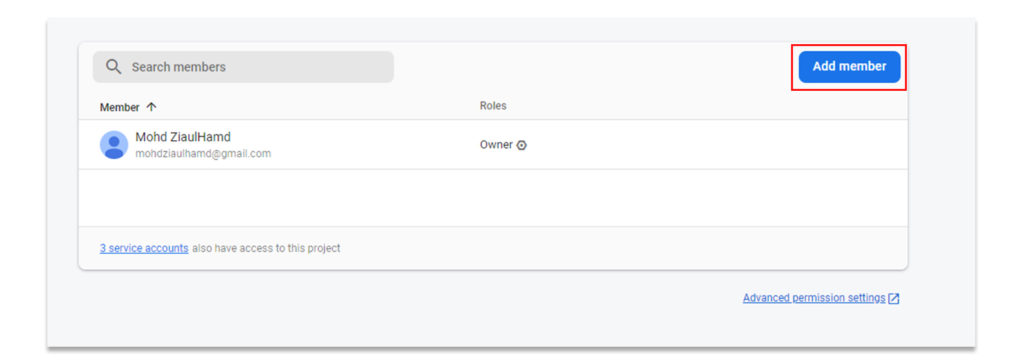1024x364 pixels.
Task: Click the text "also have access to this project"
Action: click(266, 248)
